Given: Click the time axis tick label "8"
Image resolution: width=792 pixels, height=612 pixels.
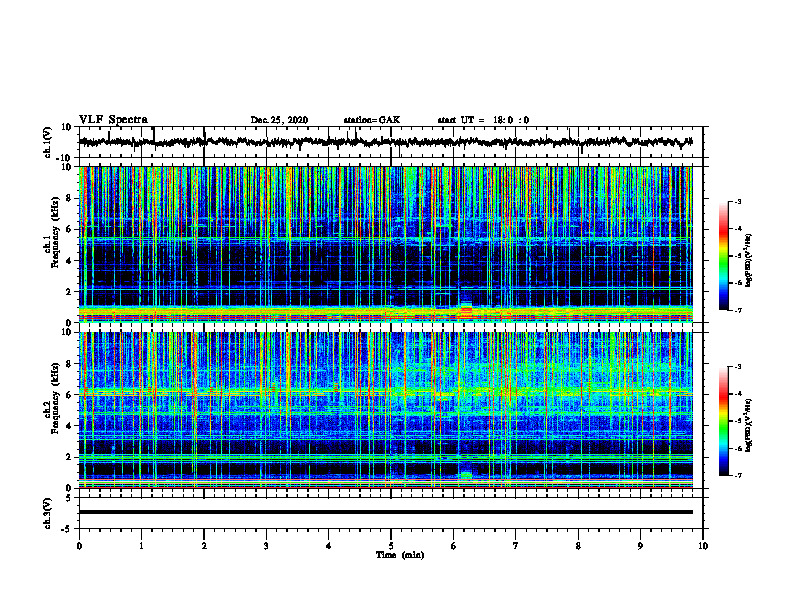Looking at the screenshot, I should tap(578, 546).
